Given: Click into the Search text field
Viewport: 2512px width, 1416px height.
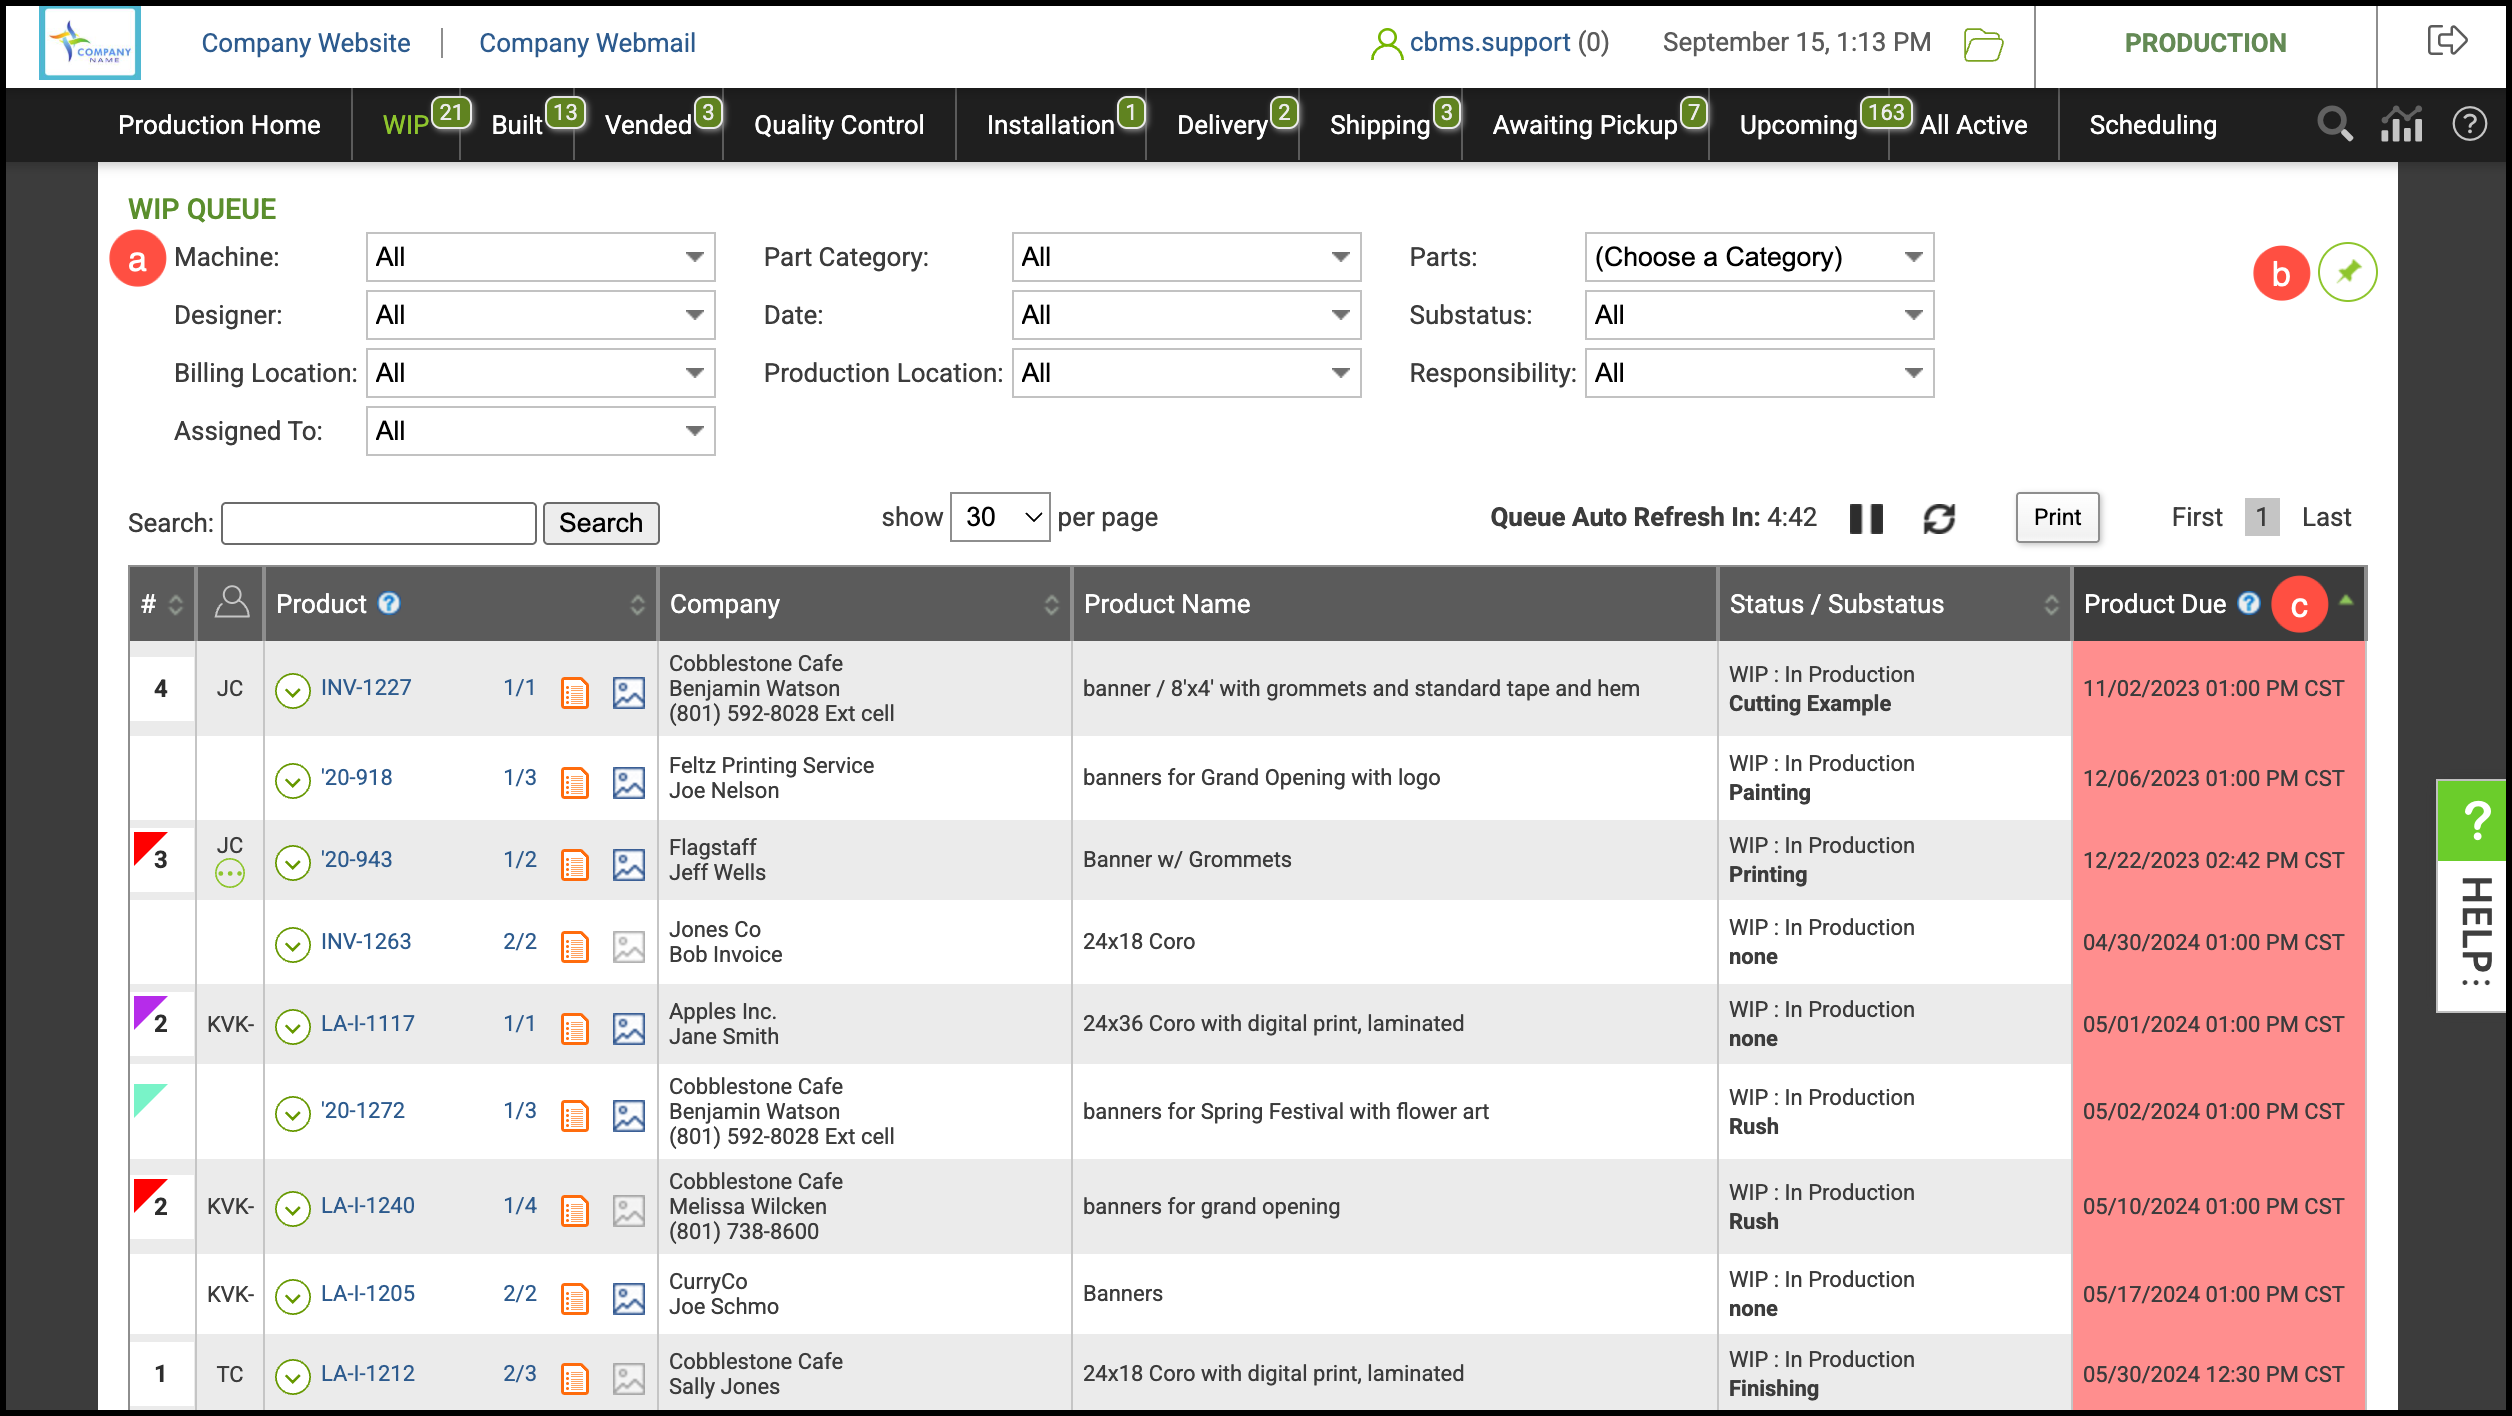Looking at the screenshot, I should (x=378, y=523).
